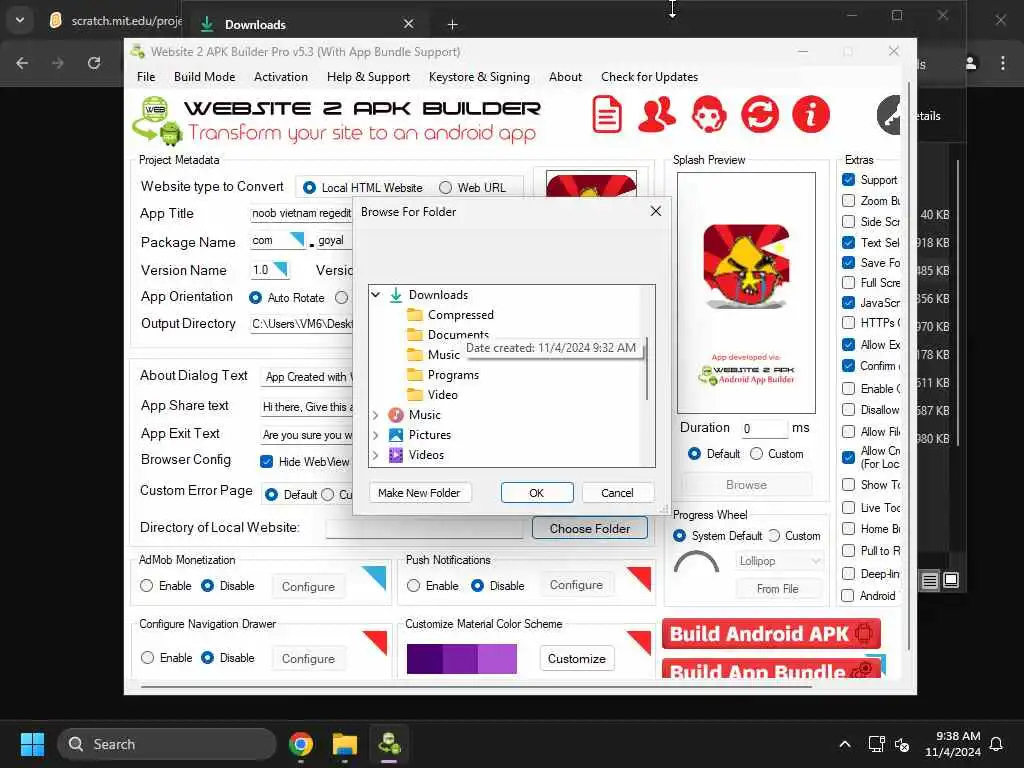
Task: Click the red refresh update icon
Action: 760,114
